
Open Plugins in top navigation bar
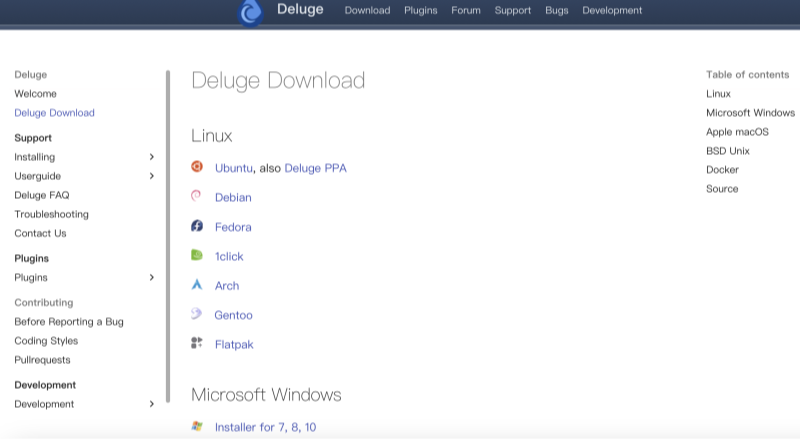(420, 10)
